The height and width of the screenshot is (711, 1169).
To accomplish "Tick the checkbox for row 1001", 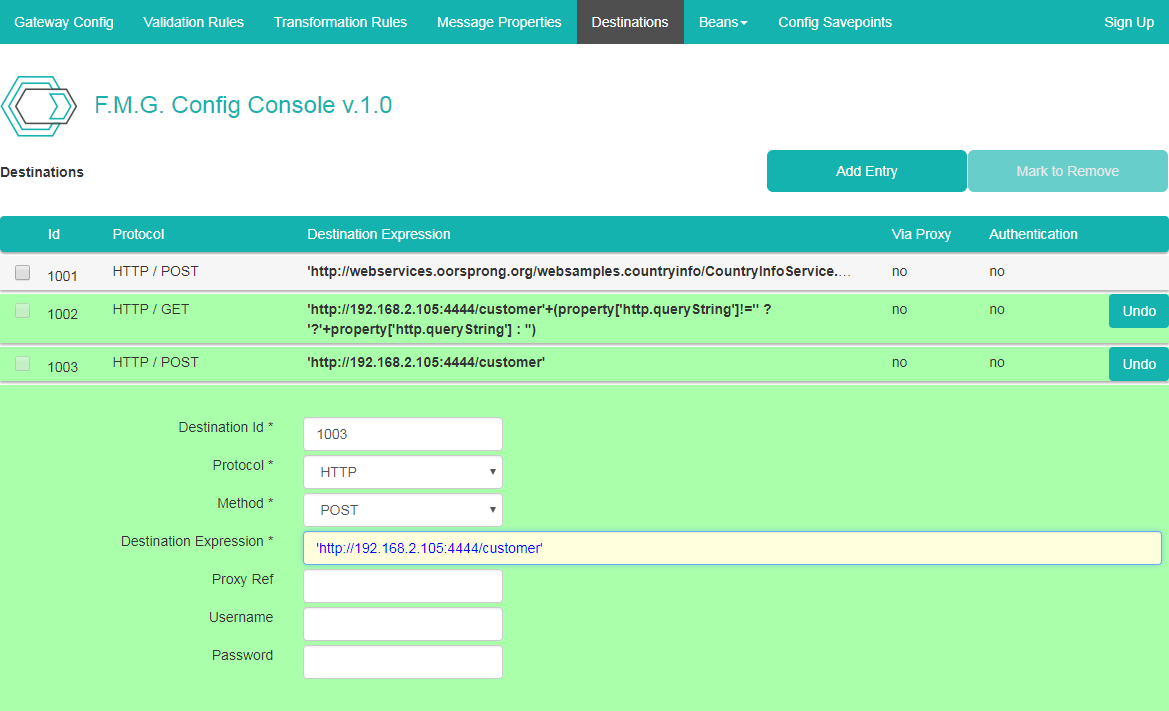I will [23, 272].
